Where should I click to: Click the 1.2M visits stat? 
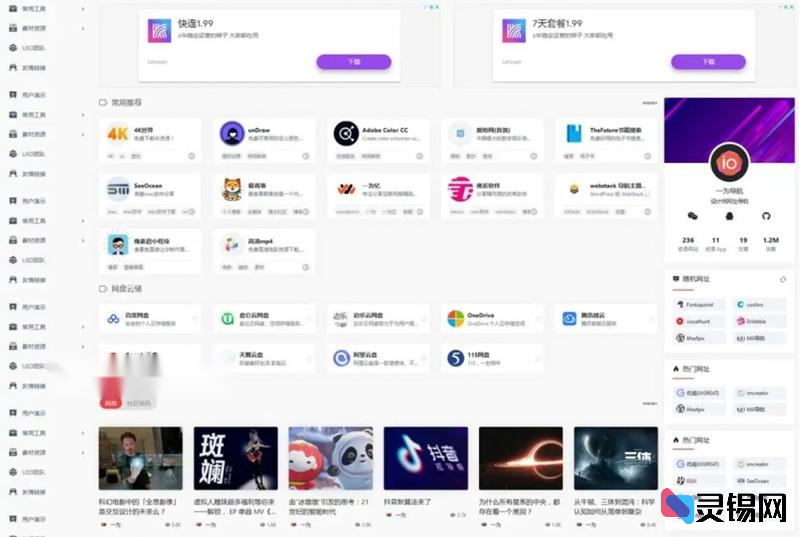click(771, 244)
